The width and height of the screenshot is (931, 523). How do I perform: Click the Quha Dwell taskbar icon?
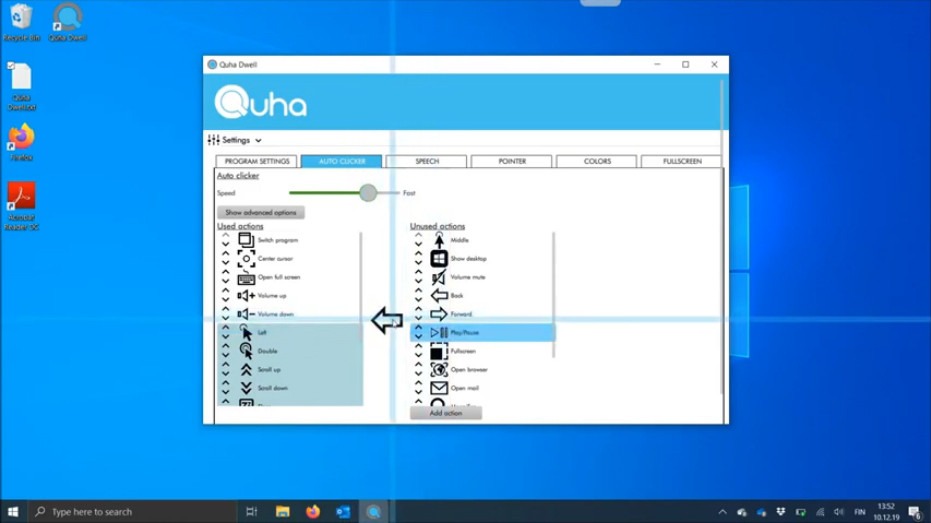pyautogui.click(x=373, y=512)
